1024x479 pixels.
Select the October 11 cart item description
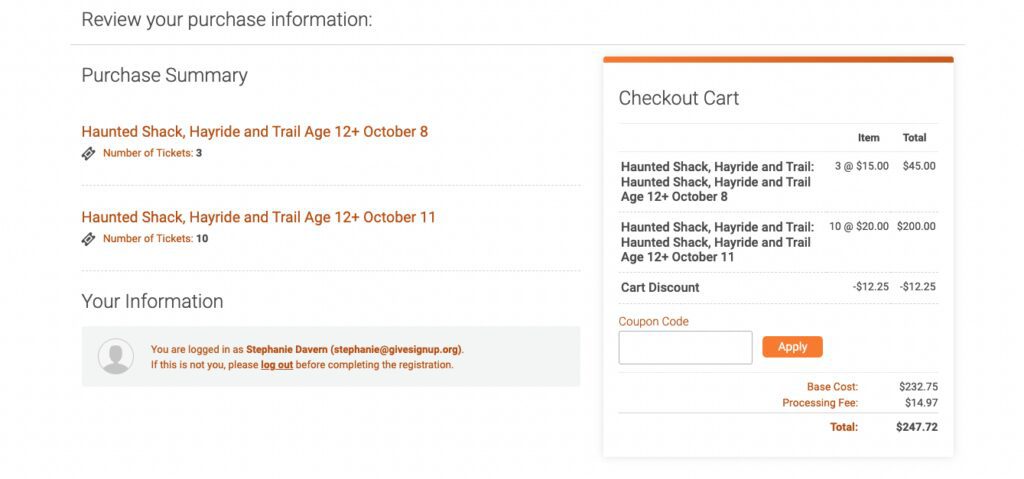(x=718, y=242)
